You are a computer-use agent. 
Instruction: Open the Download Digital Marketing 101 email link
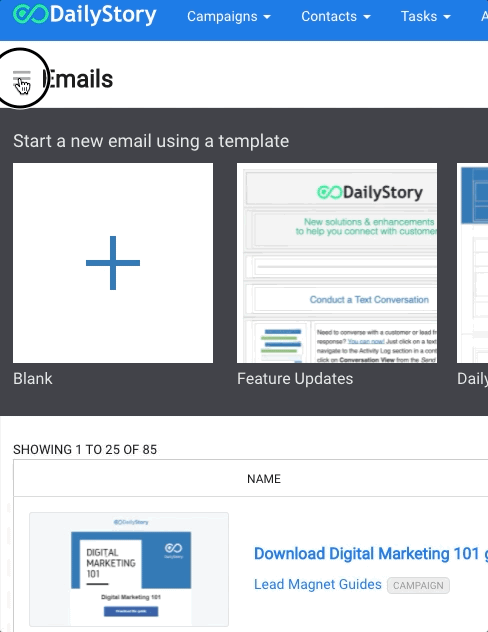click(x=371, y=554)
